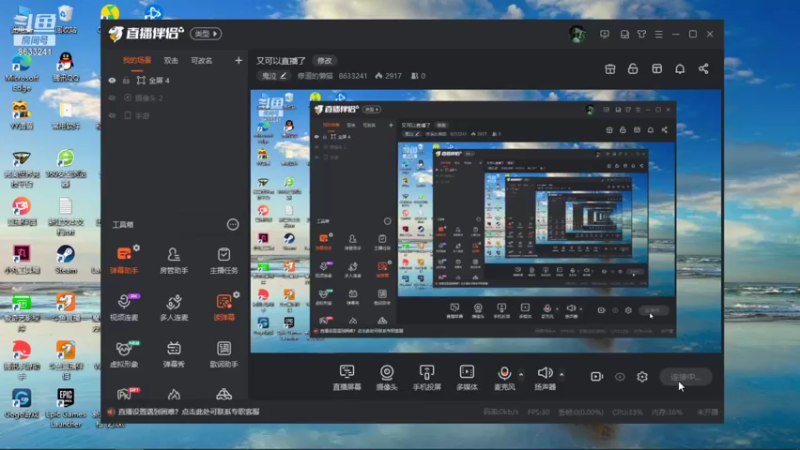Add a 手机投屏 phone cast source
The height and width of the screenshot is (450, 800).
click(427, 378)
